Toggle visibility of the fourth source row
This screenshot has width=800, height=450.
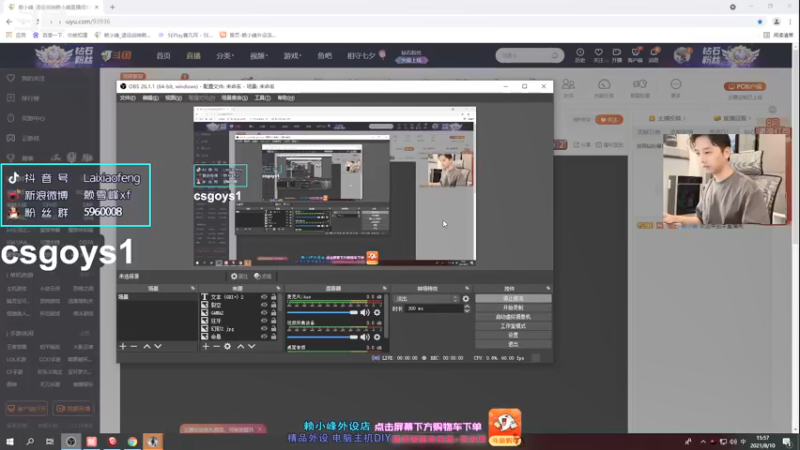264,320
